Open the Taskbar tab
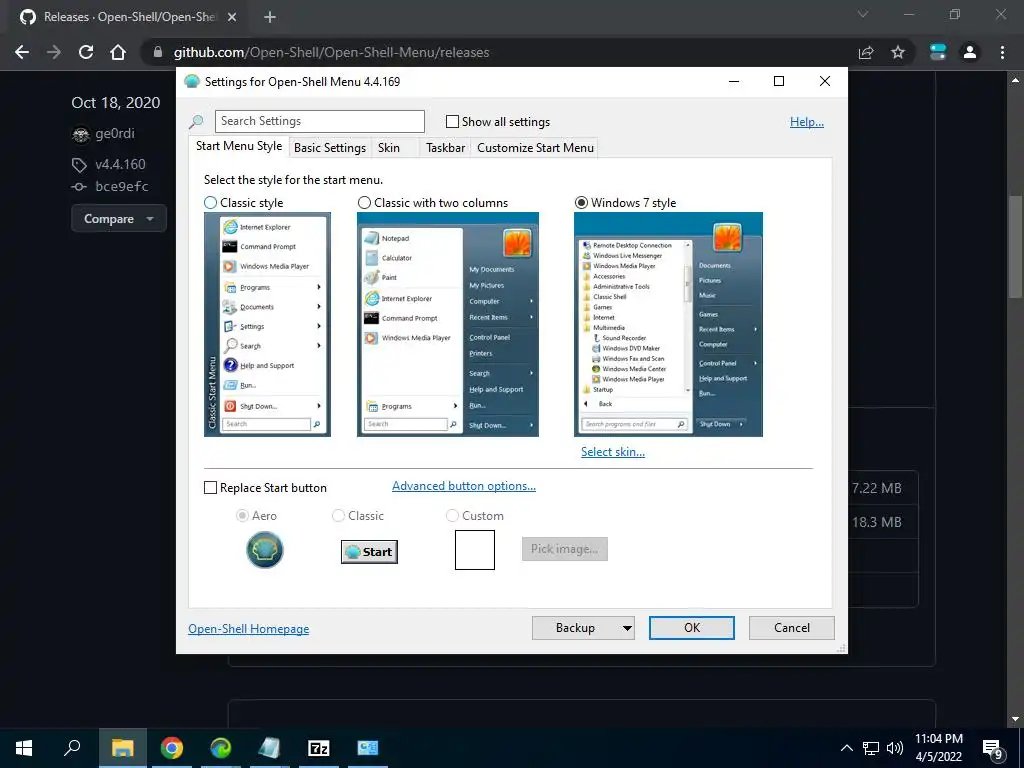Viewport: 1024px width, 768px height. [445, 148]
